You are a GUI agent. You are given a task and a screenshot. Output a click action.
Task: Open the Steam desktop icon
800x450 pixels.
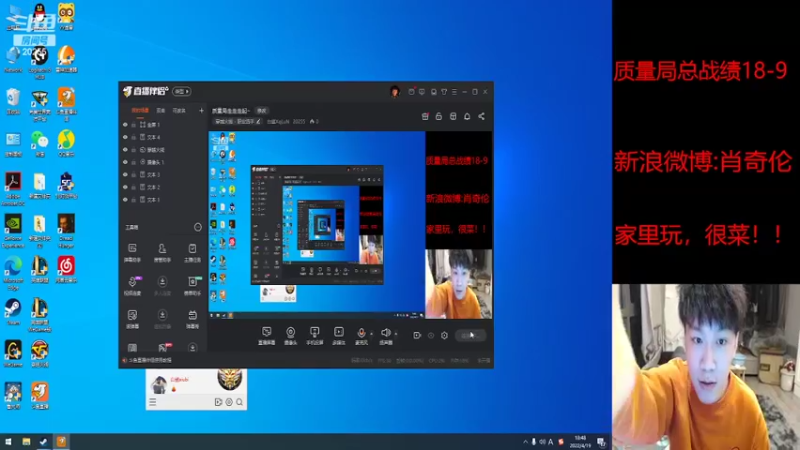13,312
